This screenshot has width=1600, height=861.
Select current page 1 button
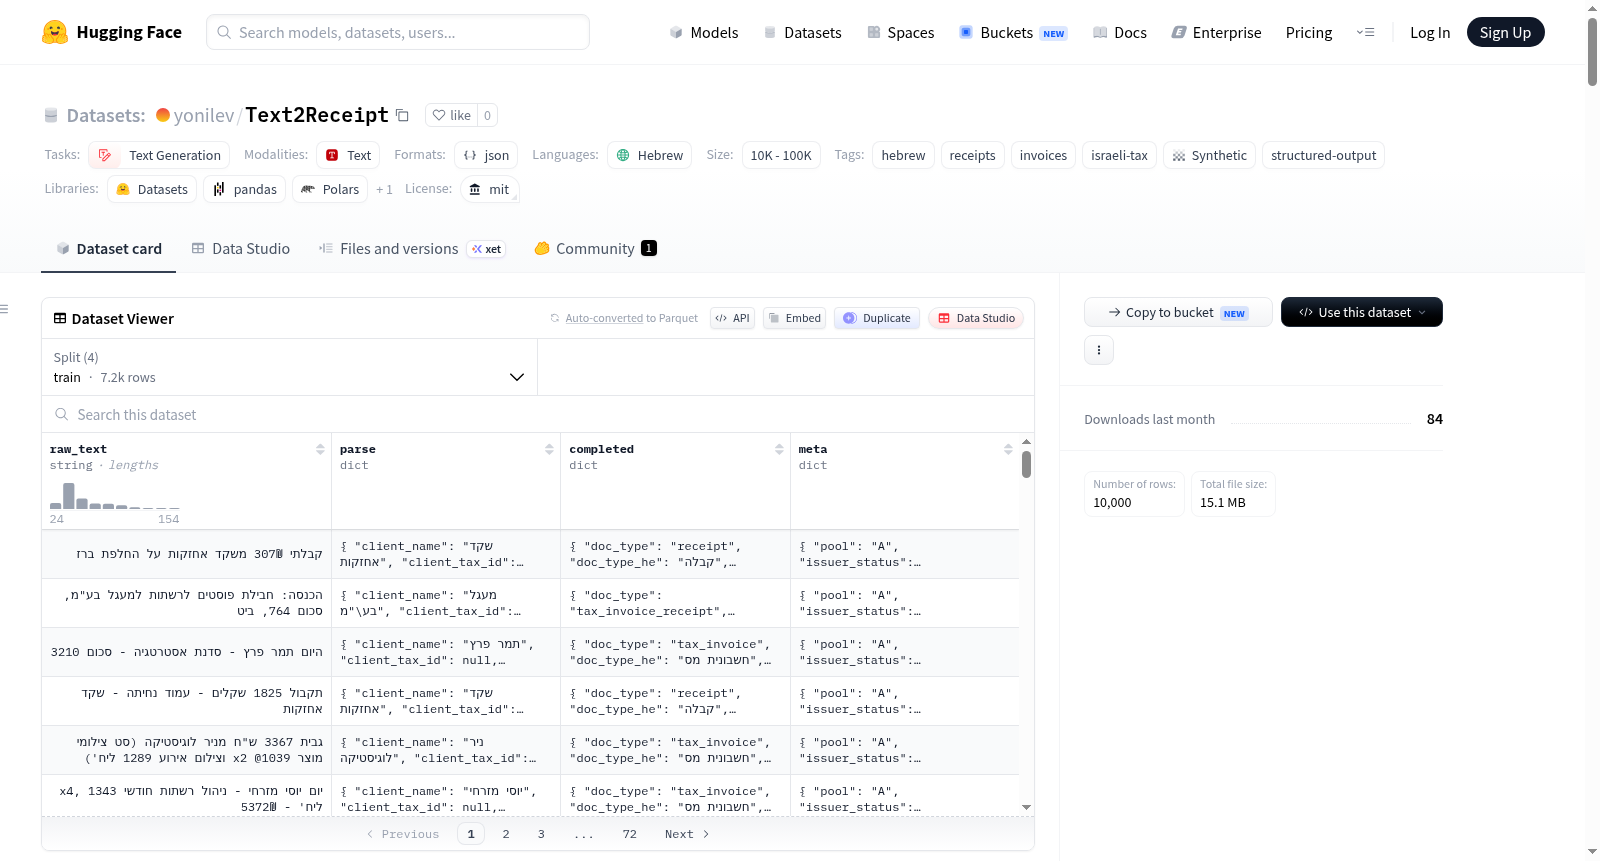[471, 834]
